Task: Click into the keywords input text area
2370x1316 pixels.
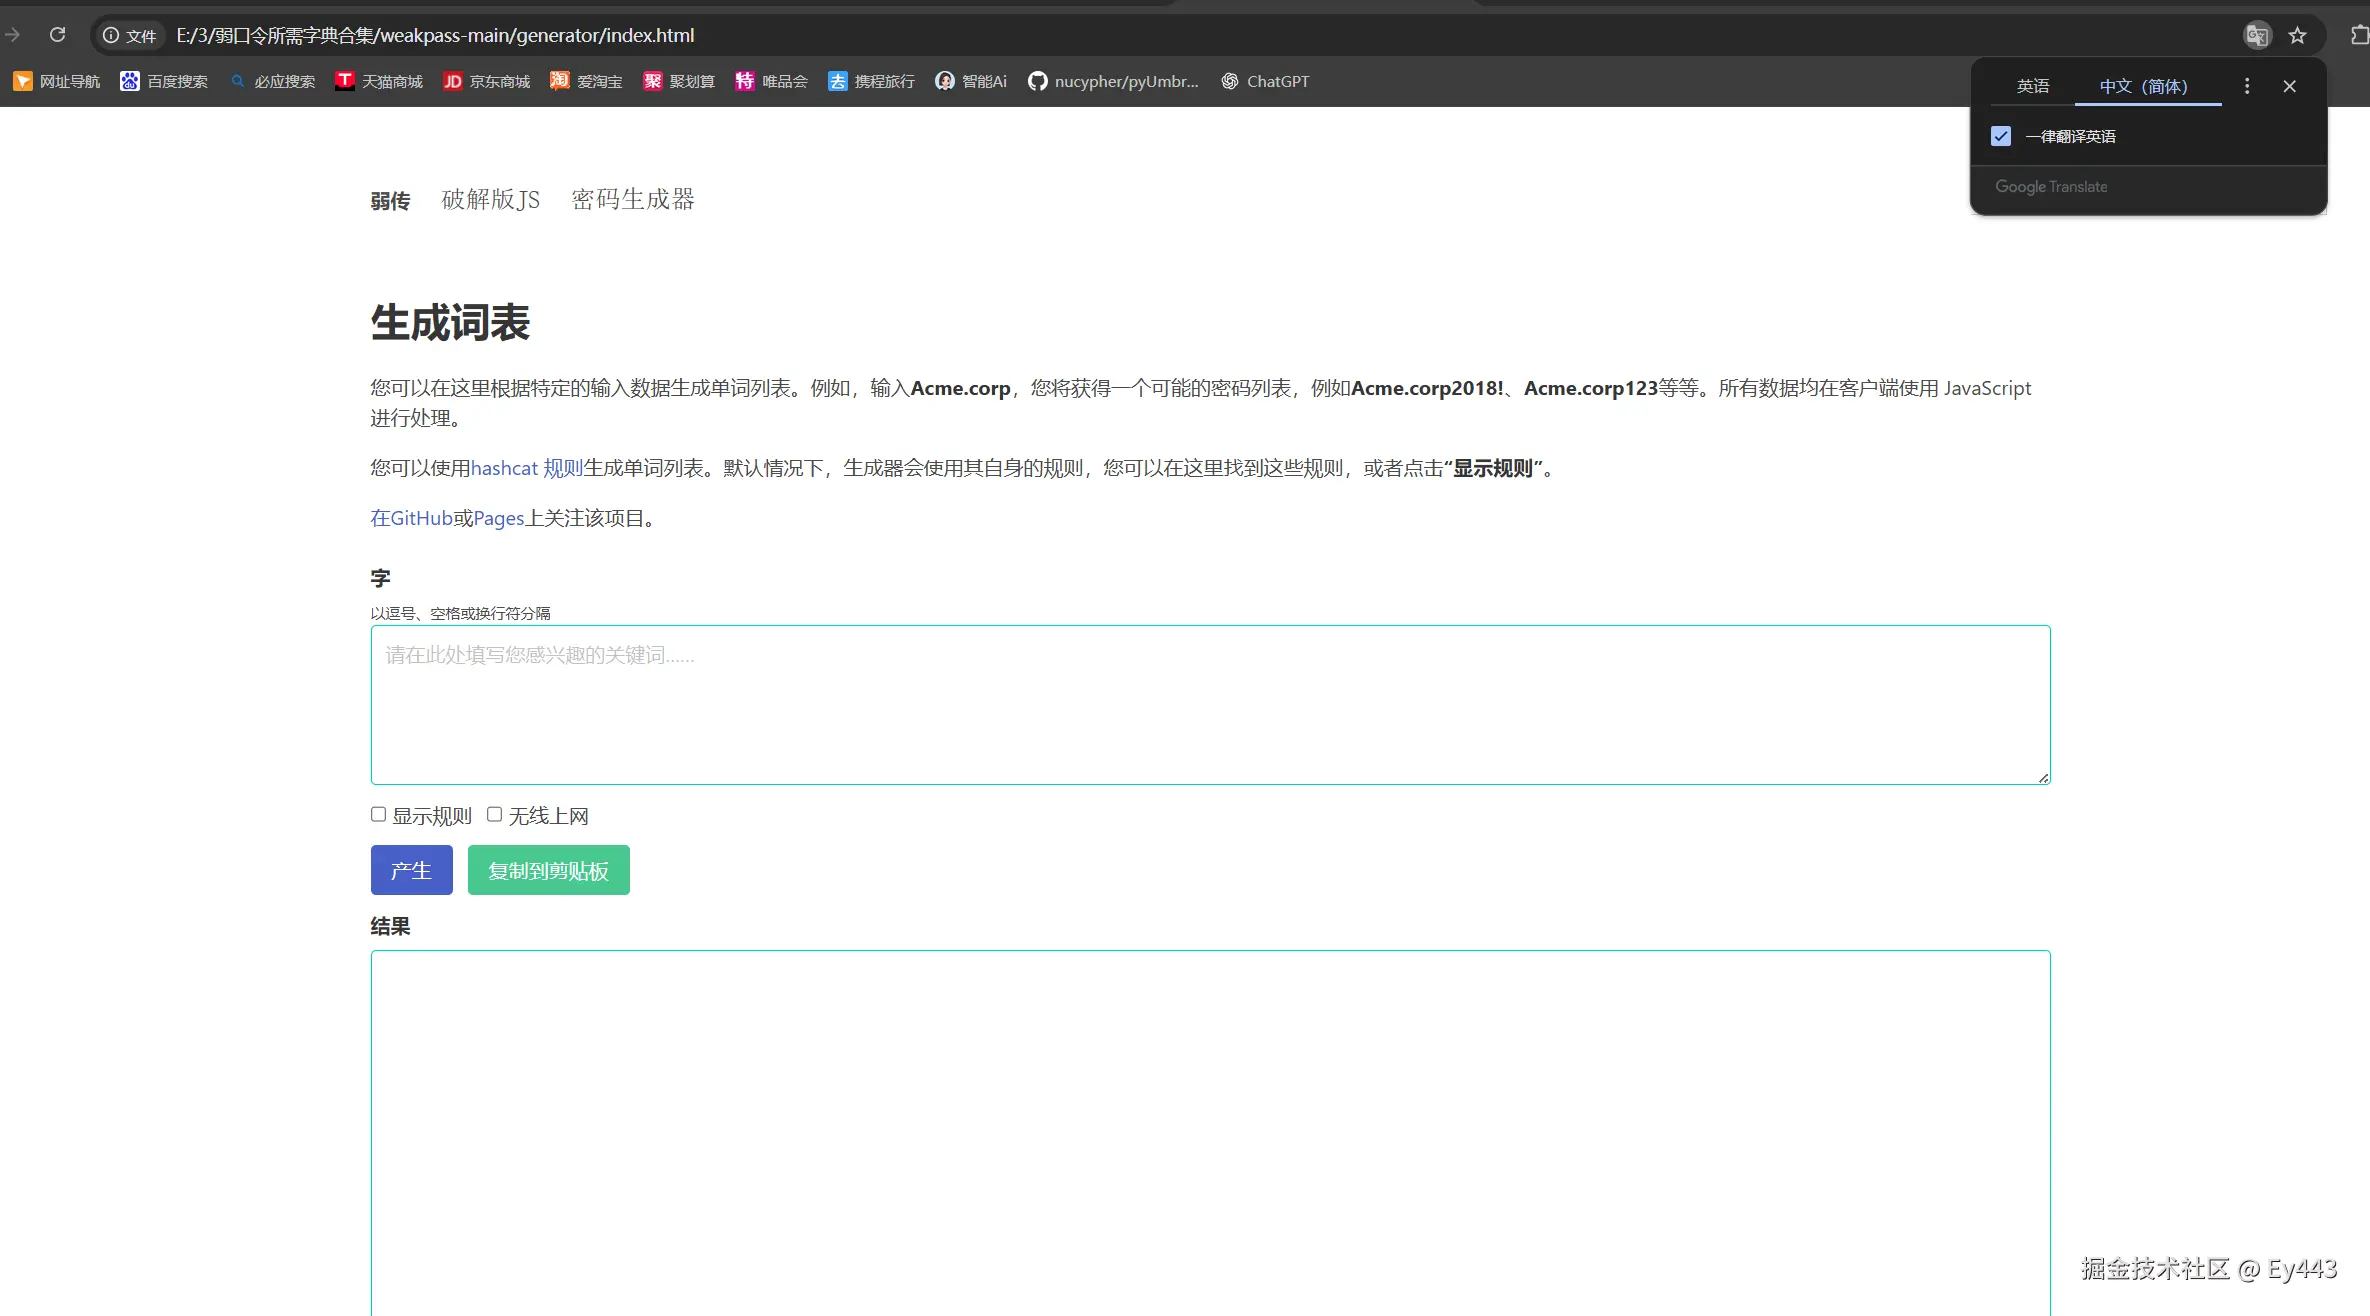Action: click(1210, 705)
